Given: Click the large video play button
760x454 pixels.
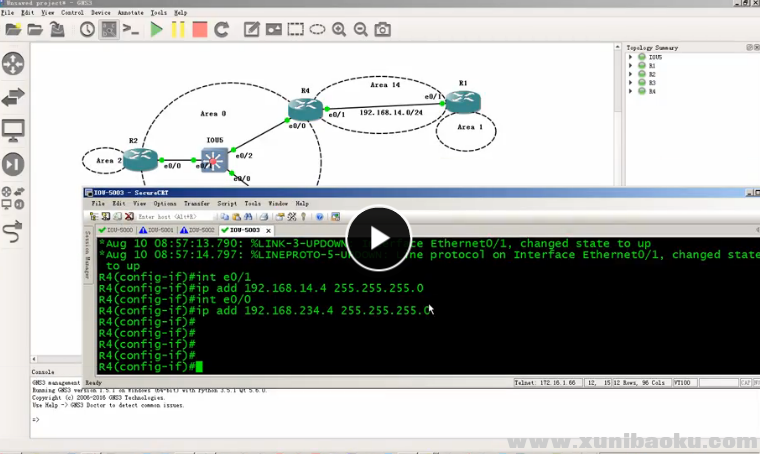Looking at the screenshot, I should click(x=379, y=237).
